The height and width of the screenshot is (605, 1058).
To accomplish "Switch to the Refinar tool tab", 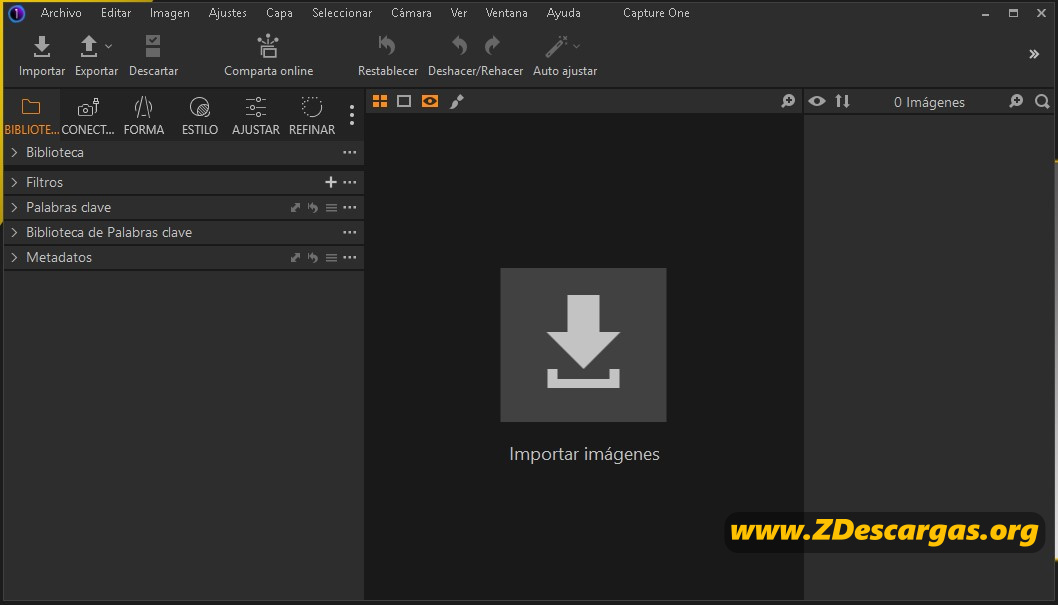I will (x=312, y=116).
